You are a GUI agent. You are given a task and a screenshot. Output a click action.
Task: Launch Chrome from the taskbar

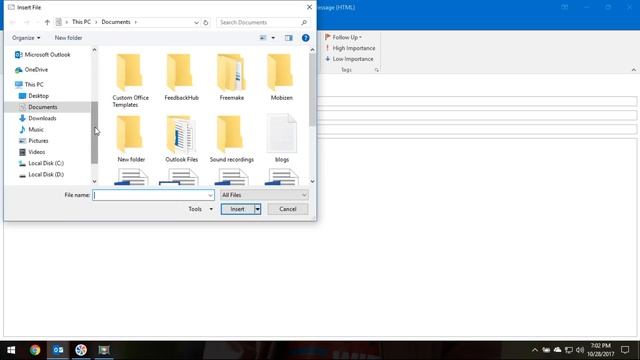[x=35, y=350]
